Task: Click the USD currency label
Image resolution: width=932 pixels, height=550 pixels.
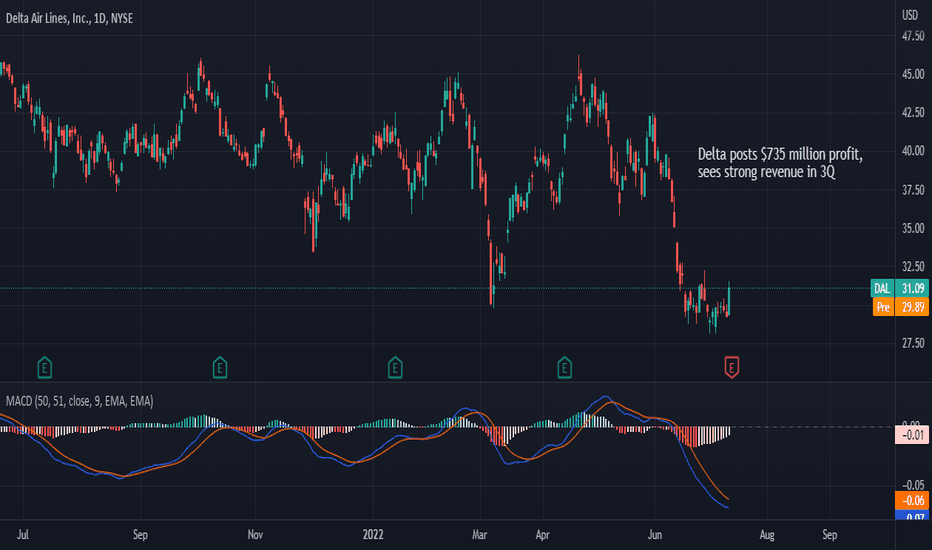Action: tap(910, 15)
